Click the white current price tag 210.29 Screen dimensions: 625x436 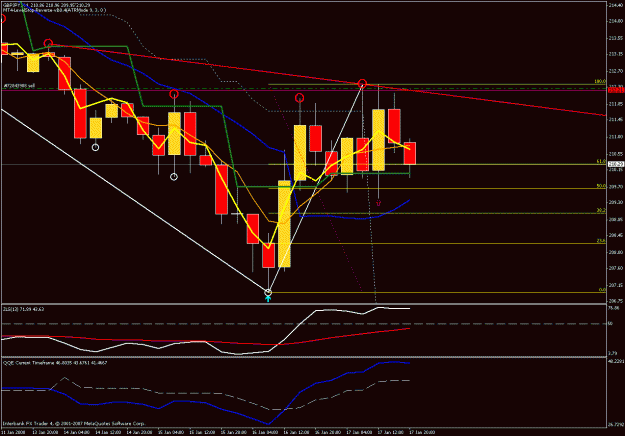click(x=616, y=164)
